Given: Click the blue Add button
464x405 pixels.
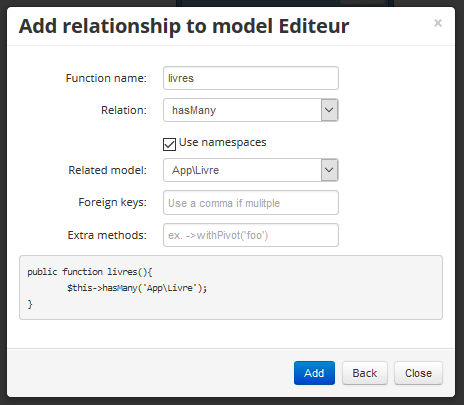Looking at the screenshot, I should click(x=314, y=373).
